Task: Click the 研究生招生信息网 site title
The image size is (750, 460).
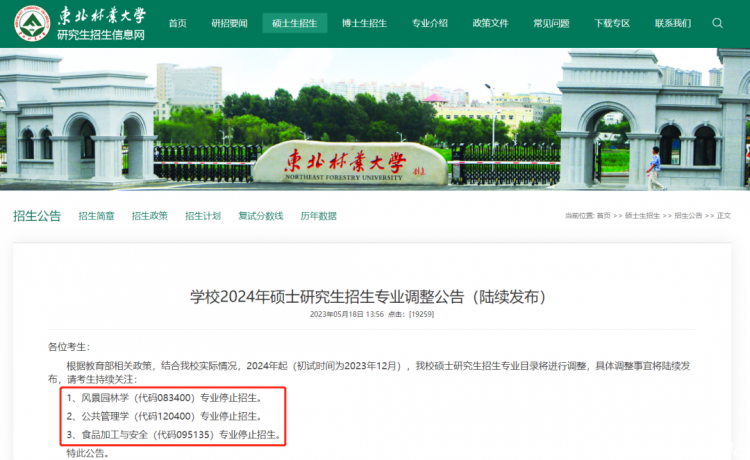Action: point(101,35)
